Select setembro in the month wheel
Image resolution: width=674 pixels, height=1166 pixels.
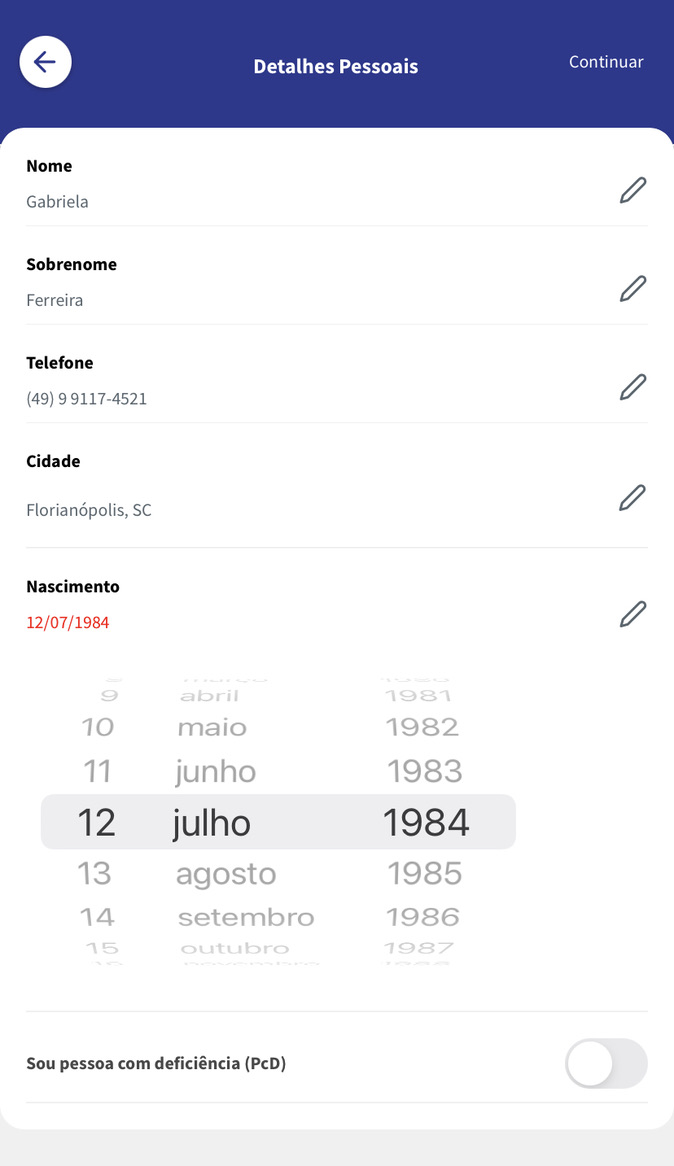click(x=246, y=918)
